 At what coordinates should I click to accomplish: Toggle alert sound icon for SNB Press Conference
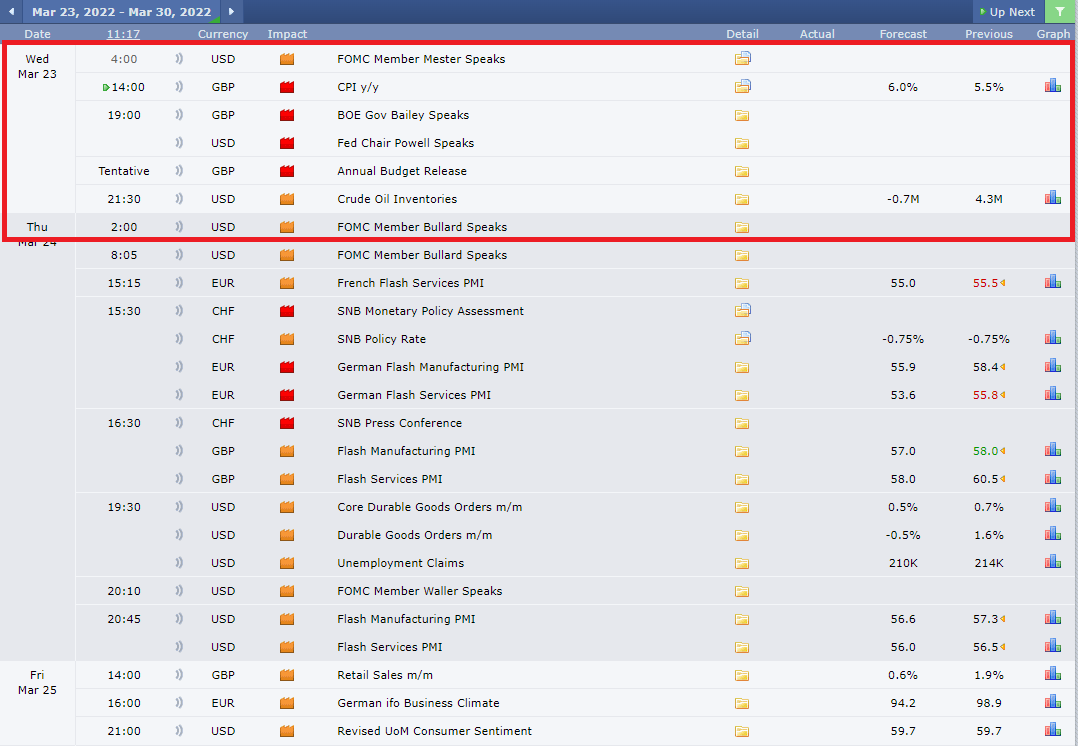tap(179, 423)
